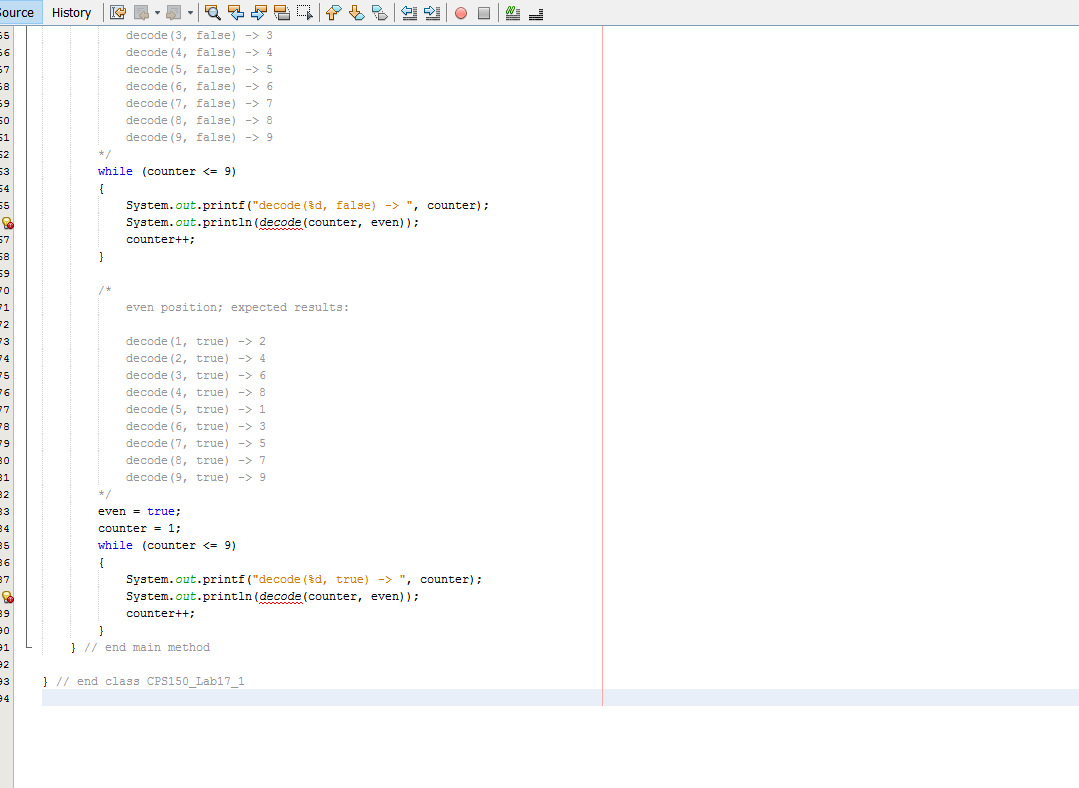1079x788 pixels.
Task: Shift Line Right toolbar icon
Action: [x=431, y=12]
